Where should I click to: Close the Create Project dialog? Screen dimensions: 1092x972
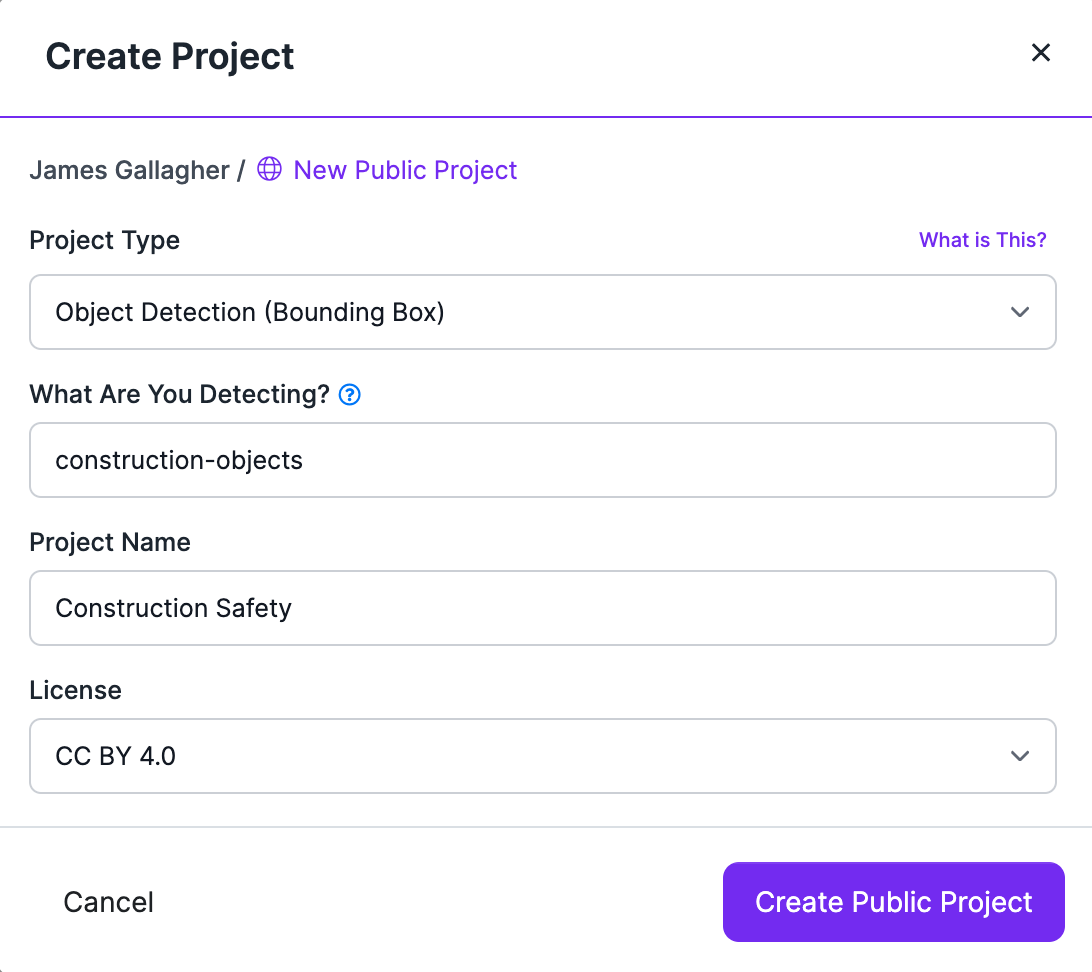point(1040,52)
